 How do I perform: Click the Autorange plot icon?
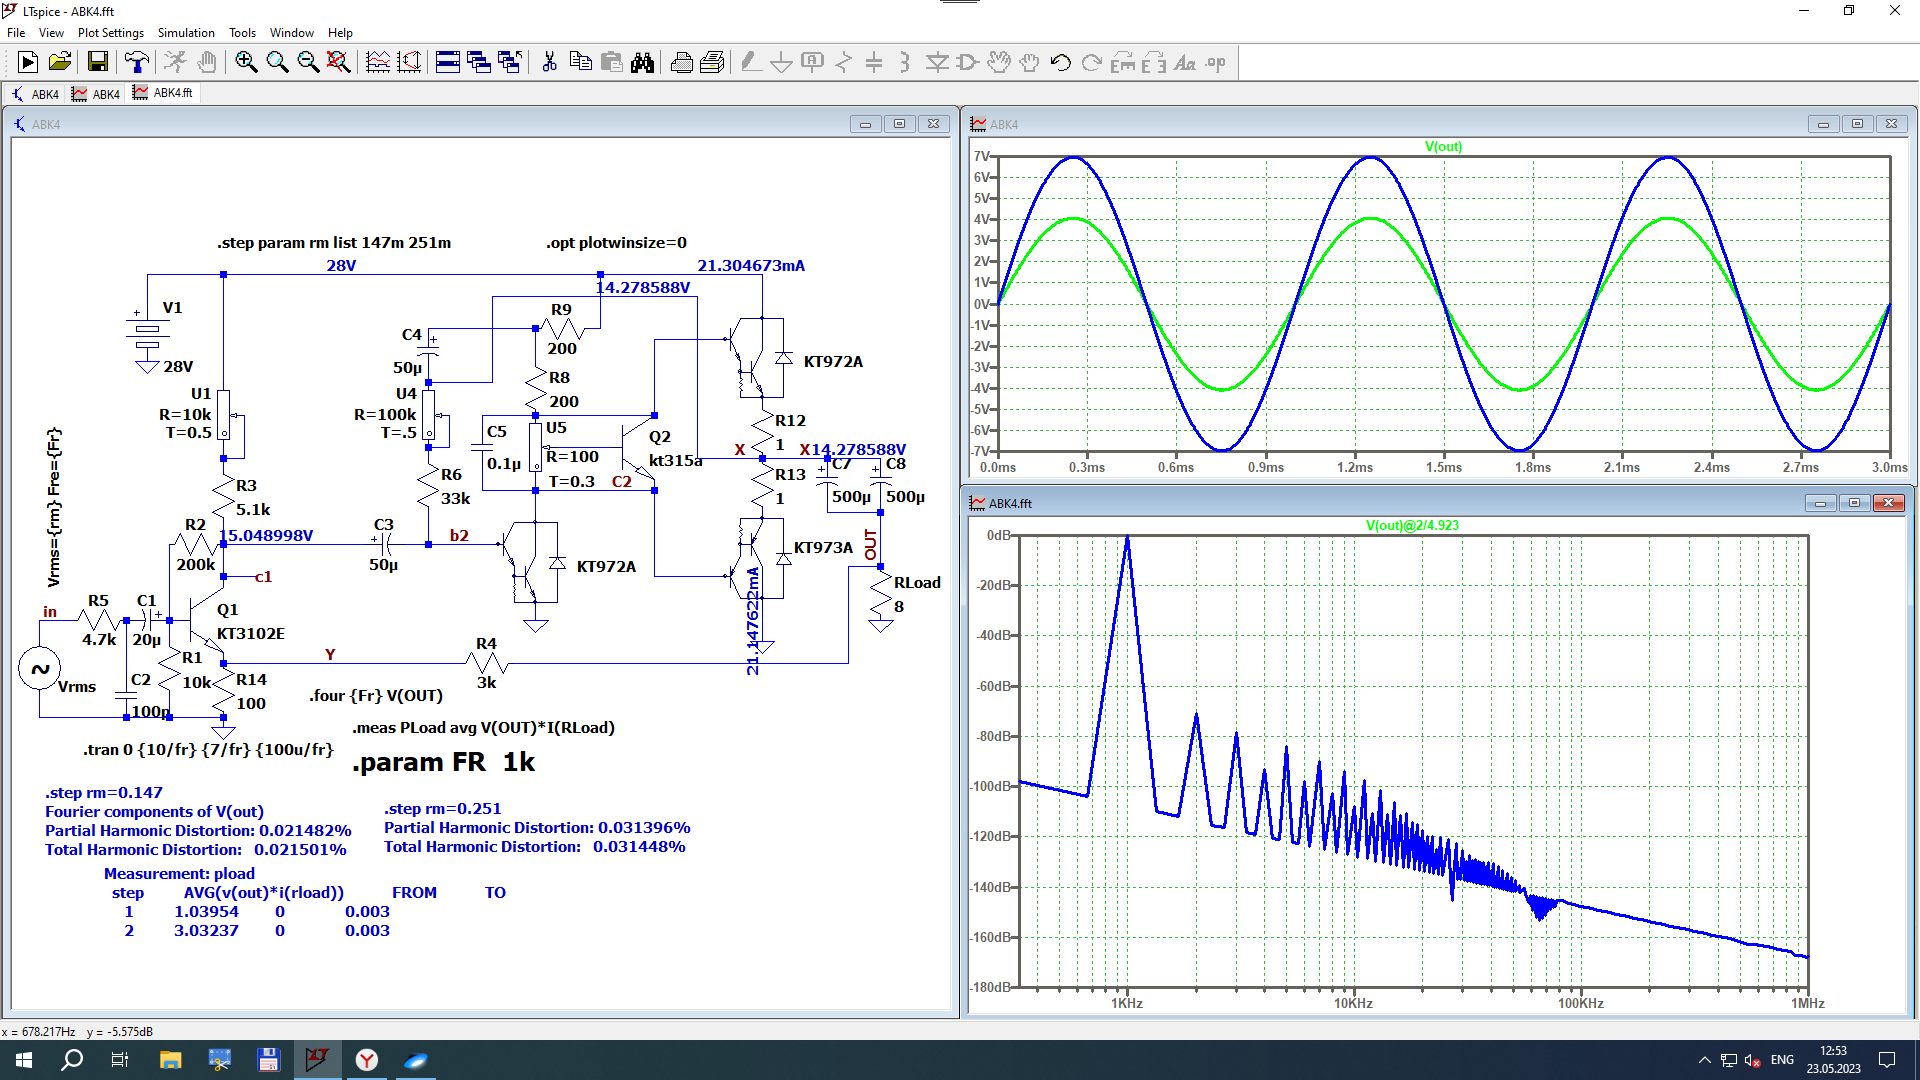click(378, 63)
